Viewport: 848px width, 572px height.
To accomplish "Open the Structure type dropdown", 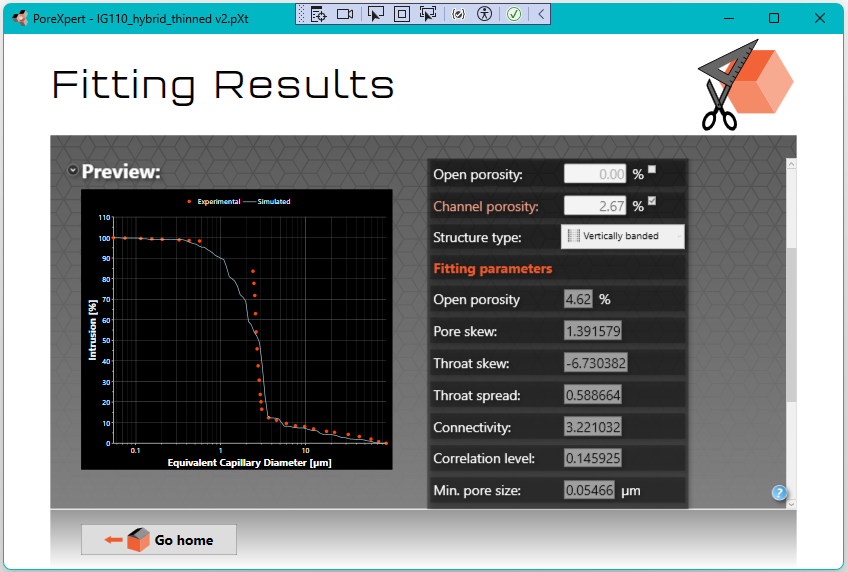I will coord(623,236).
